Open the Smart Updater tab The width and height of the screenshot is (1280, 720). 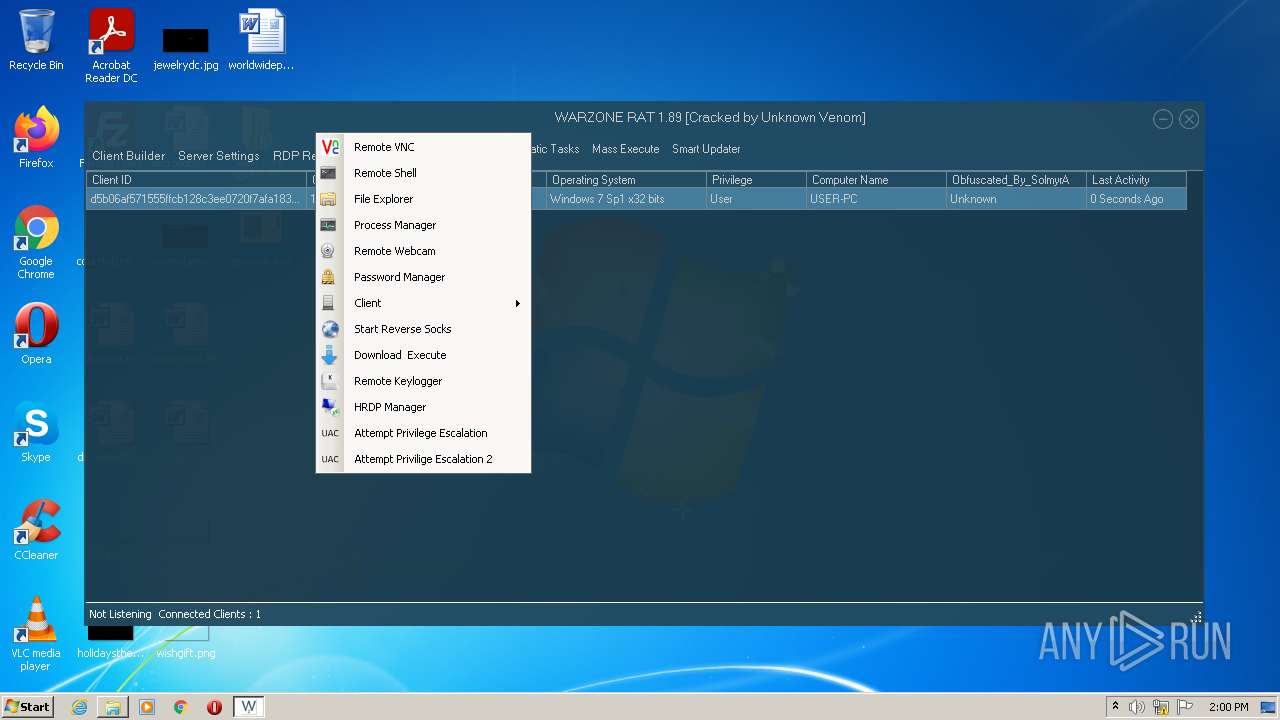[x=706, y=149]
